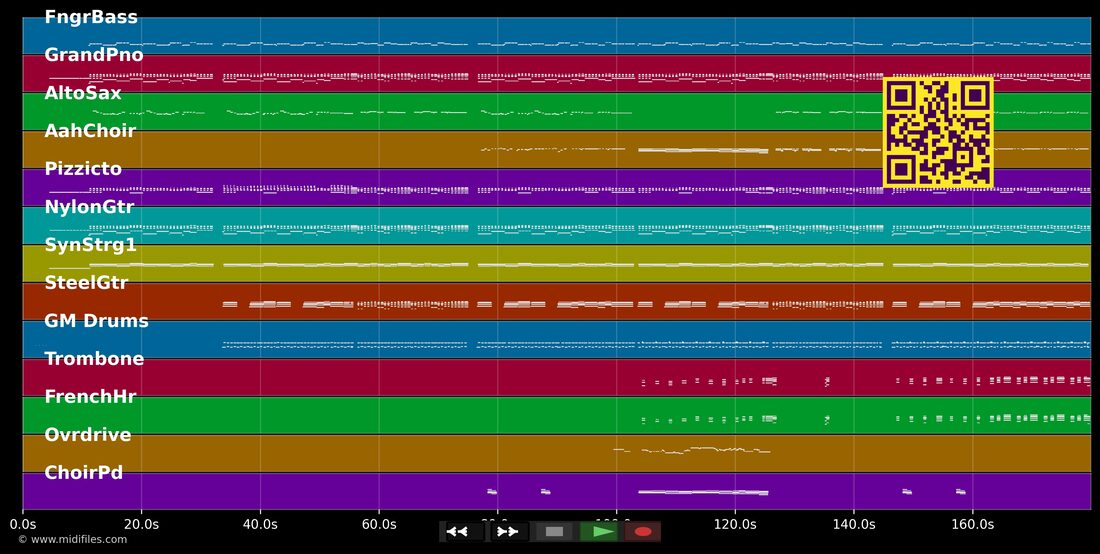Click the red record button

(643, 532)
